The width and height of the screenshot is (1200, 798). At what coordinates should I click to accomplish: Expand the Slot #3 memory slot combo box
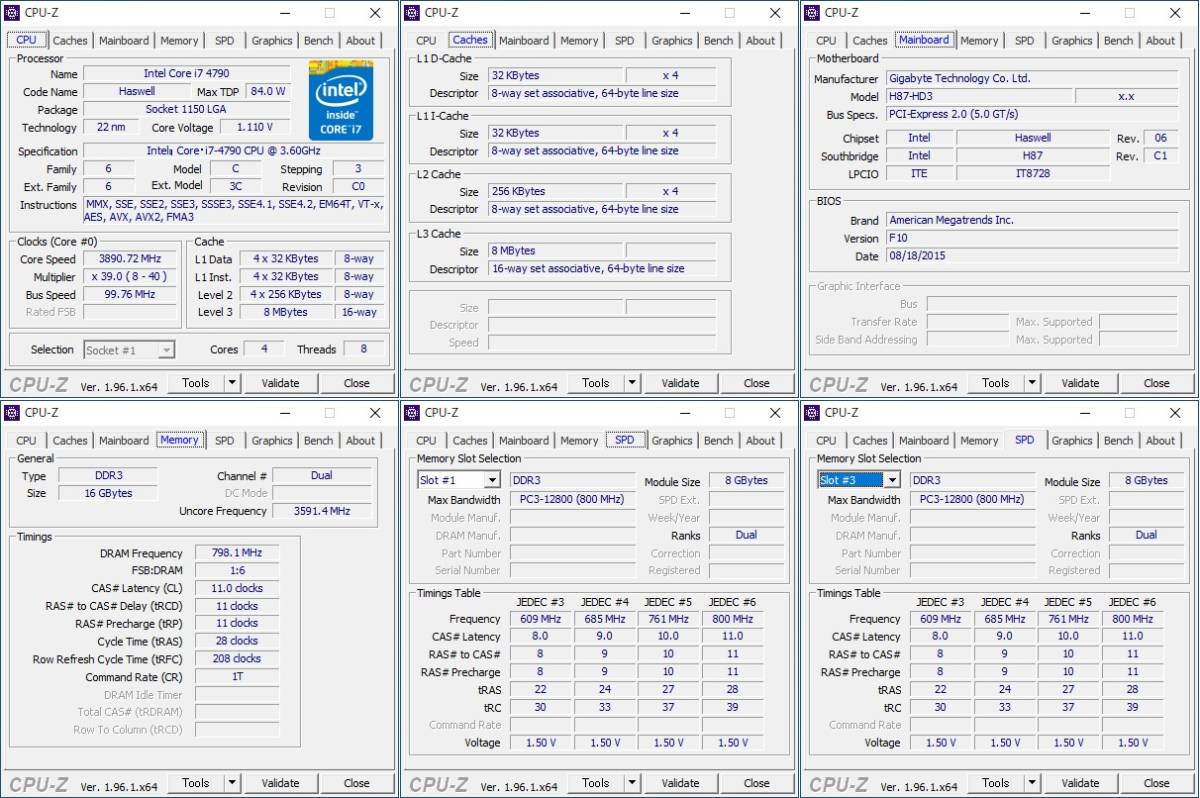coord(891,481)
